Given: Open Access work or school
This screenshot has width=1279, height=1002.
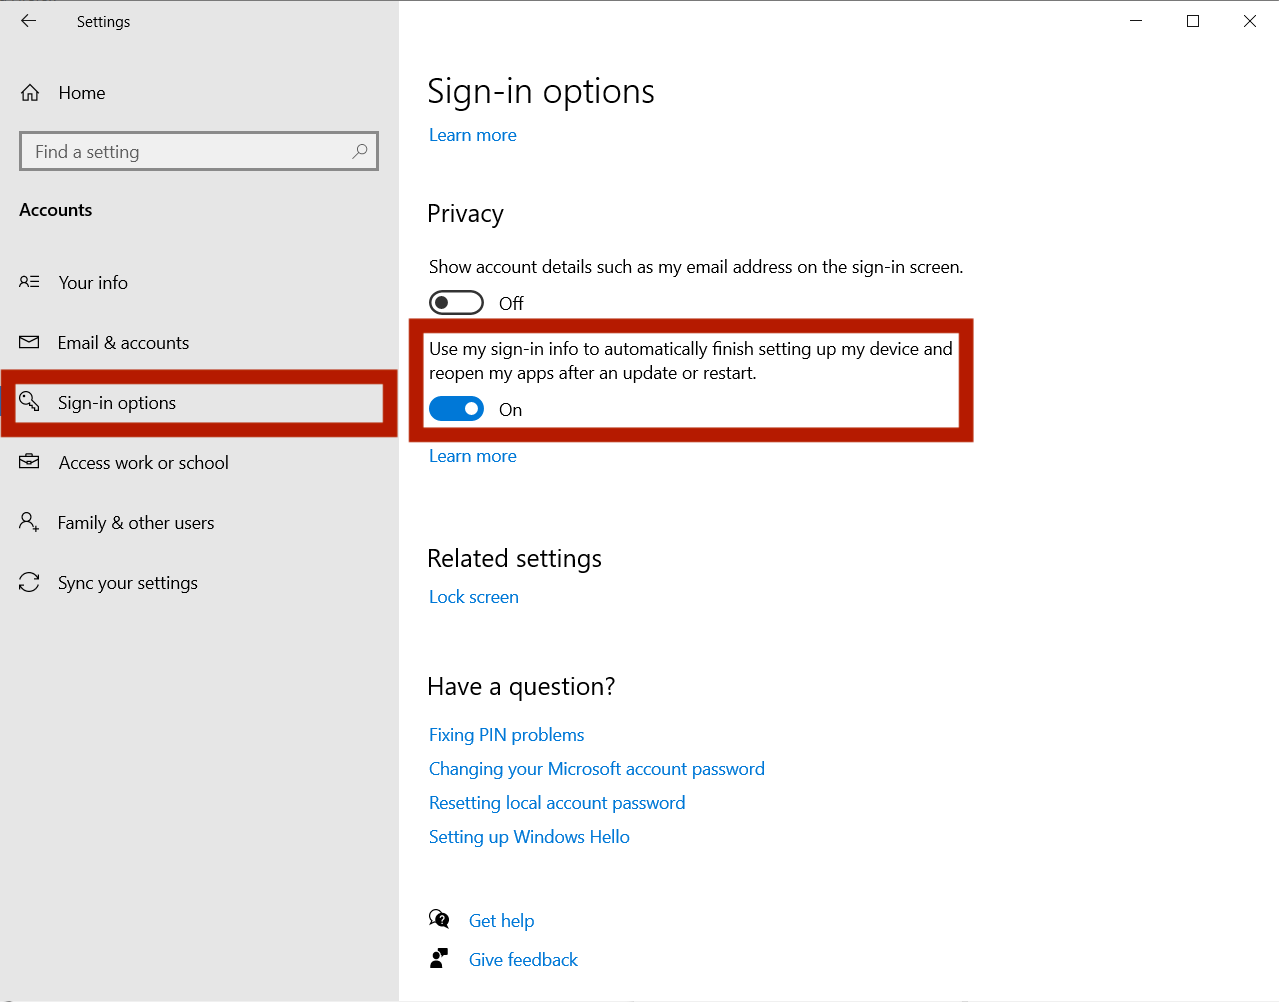Looking at the screenshot, I should (144, 463).
